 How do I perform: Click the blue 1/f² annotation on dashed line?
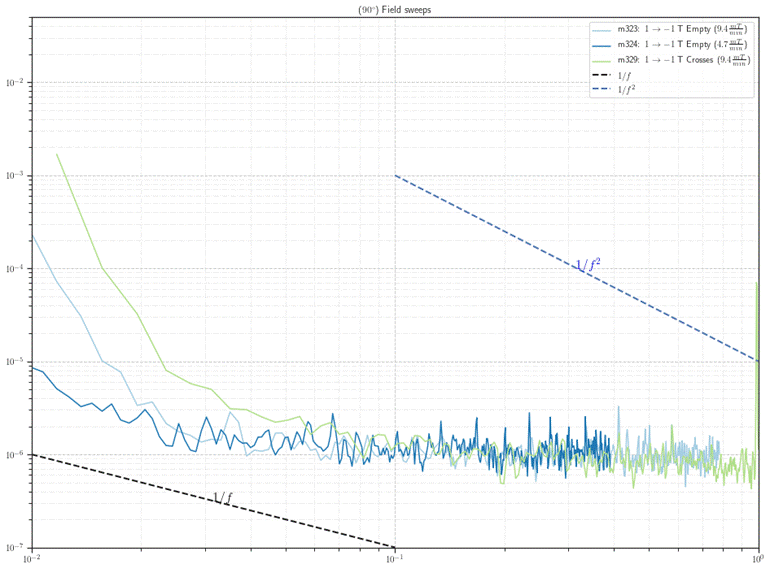pos(588,265)
